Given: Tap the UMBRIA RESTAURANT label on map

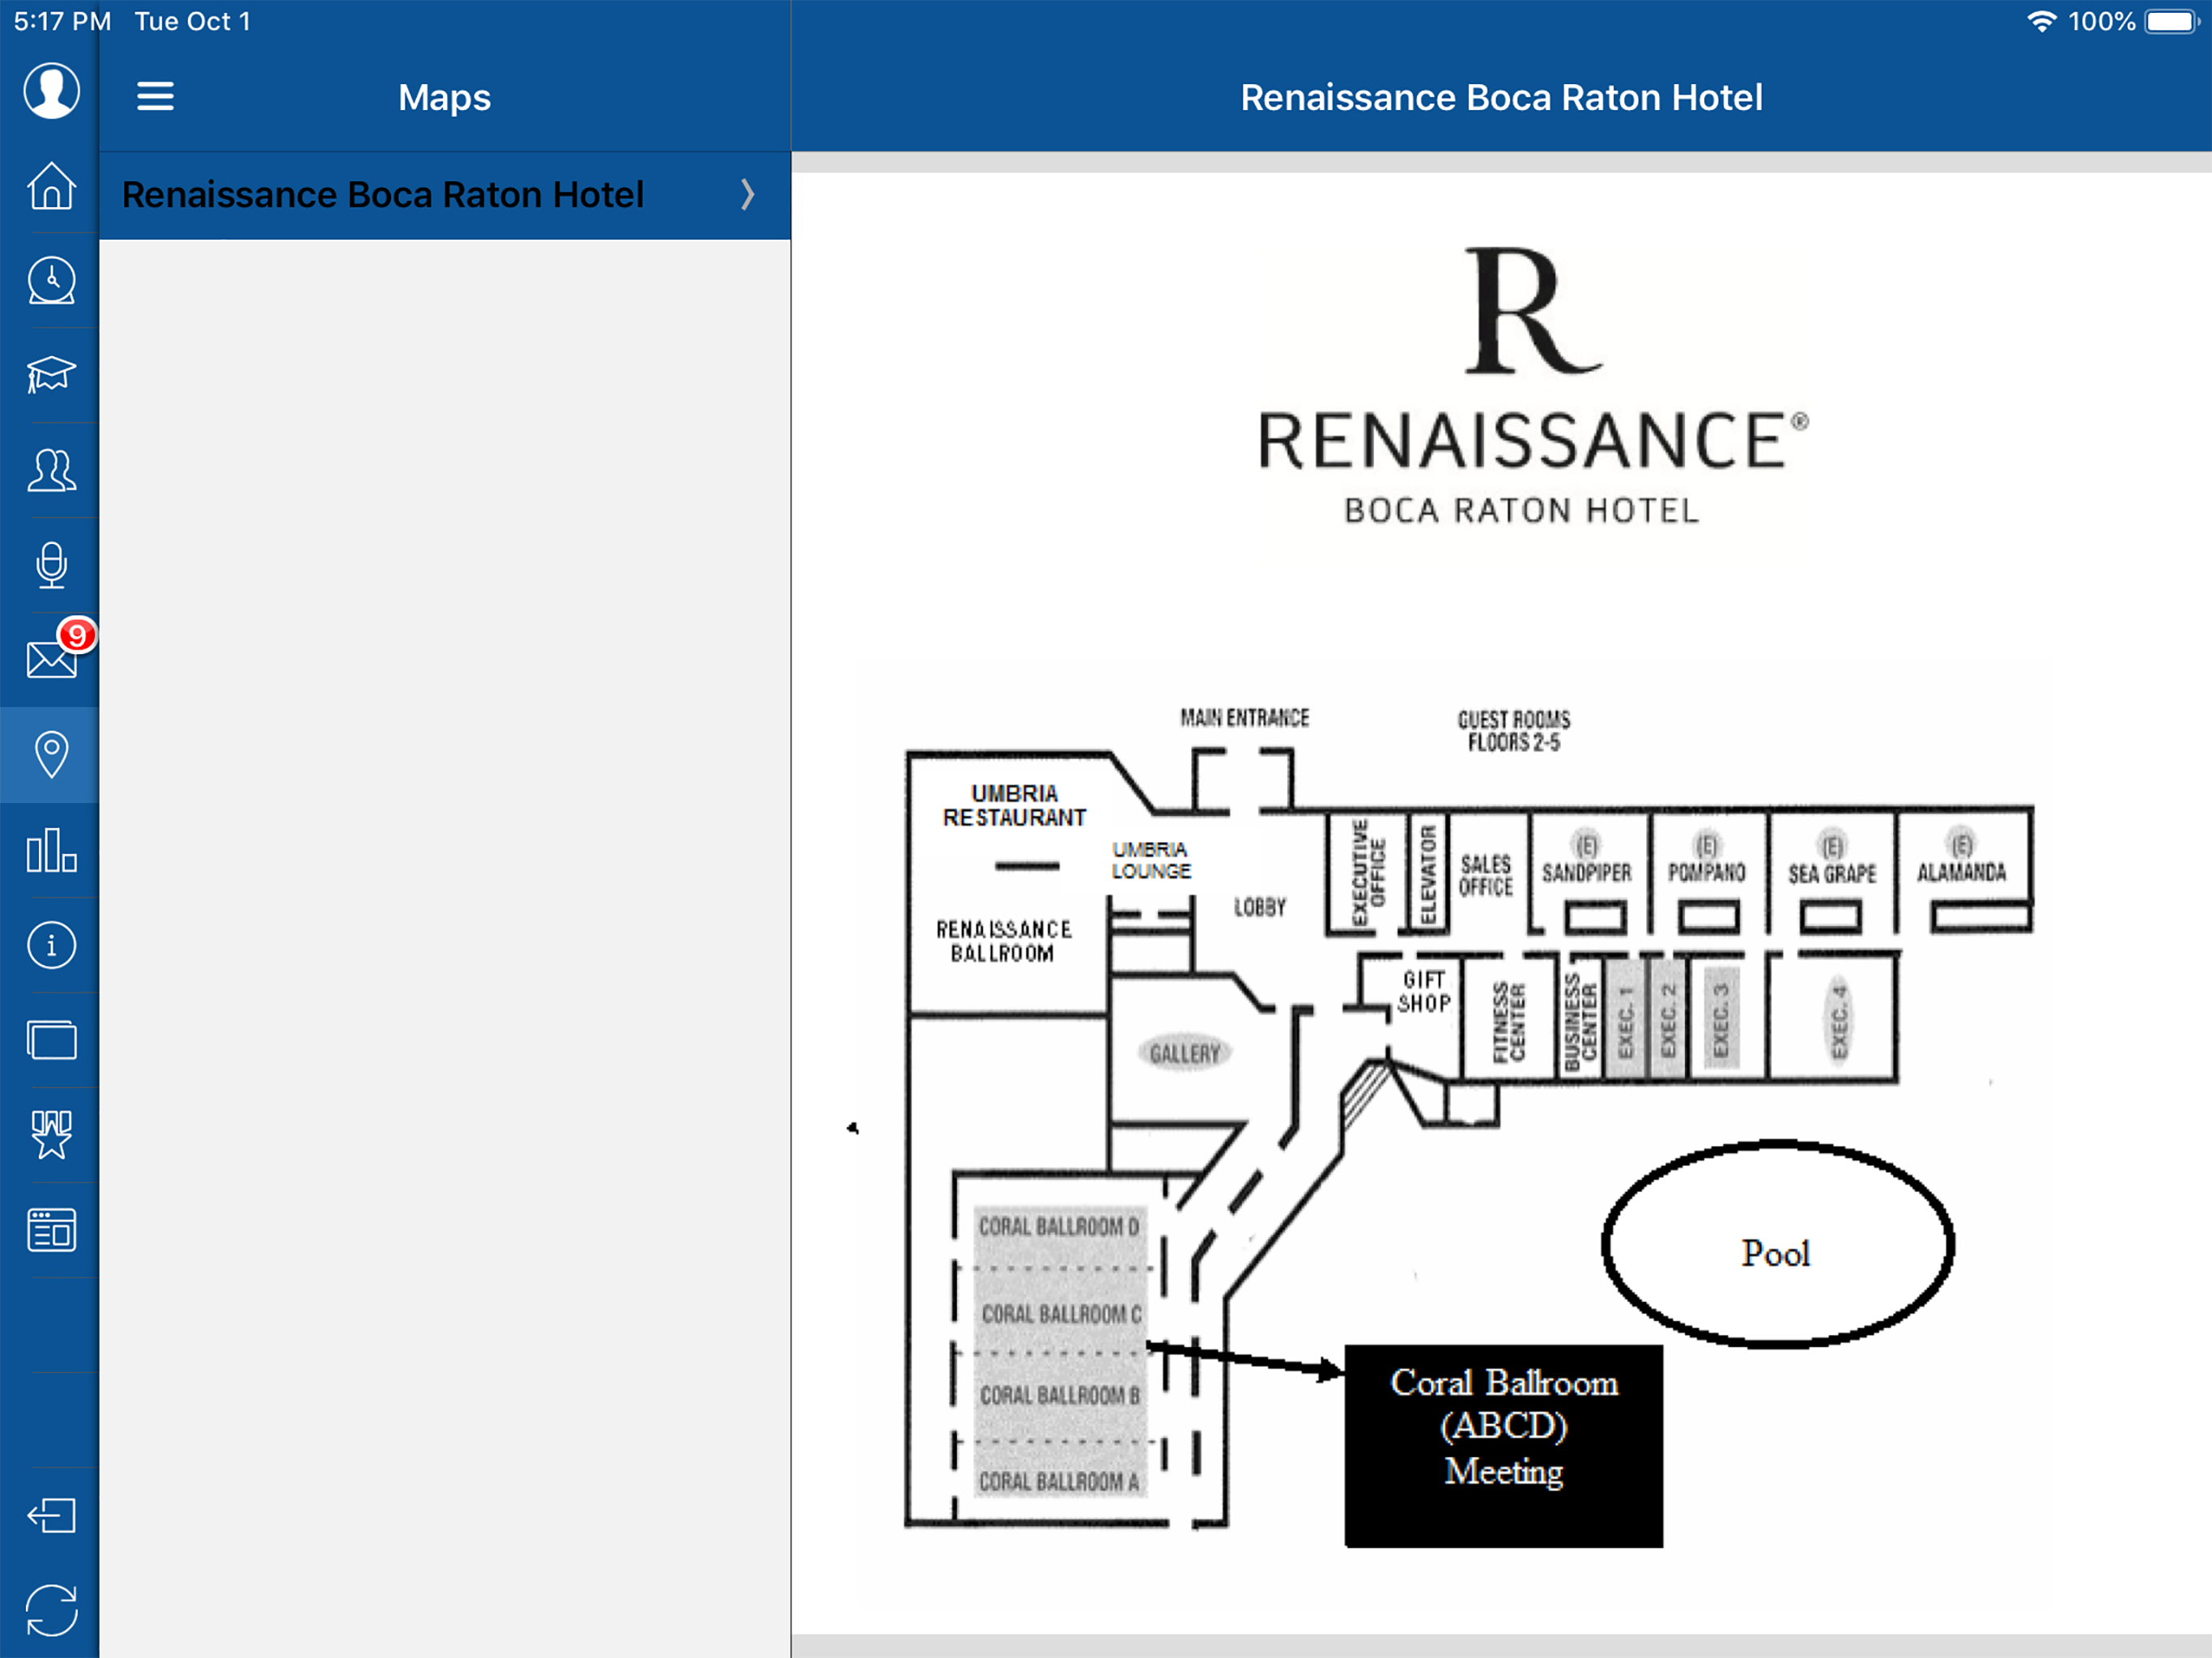Looking at the screenshot, I should click(1014, 805).
